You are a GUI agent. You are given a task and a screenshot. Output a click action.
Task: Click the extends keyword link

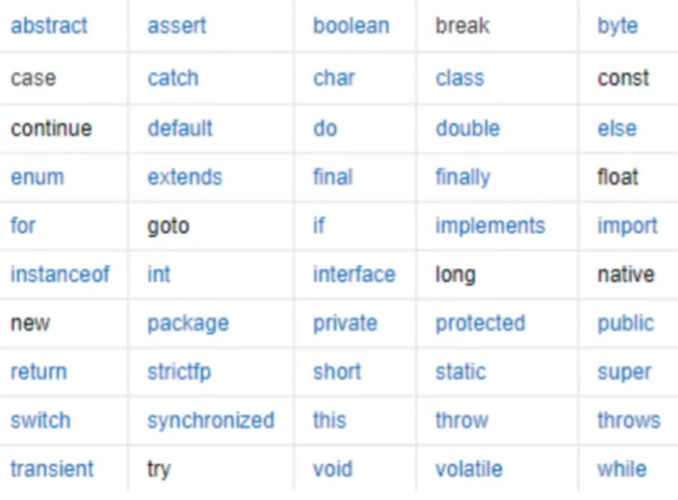(185, 177)
